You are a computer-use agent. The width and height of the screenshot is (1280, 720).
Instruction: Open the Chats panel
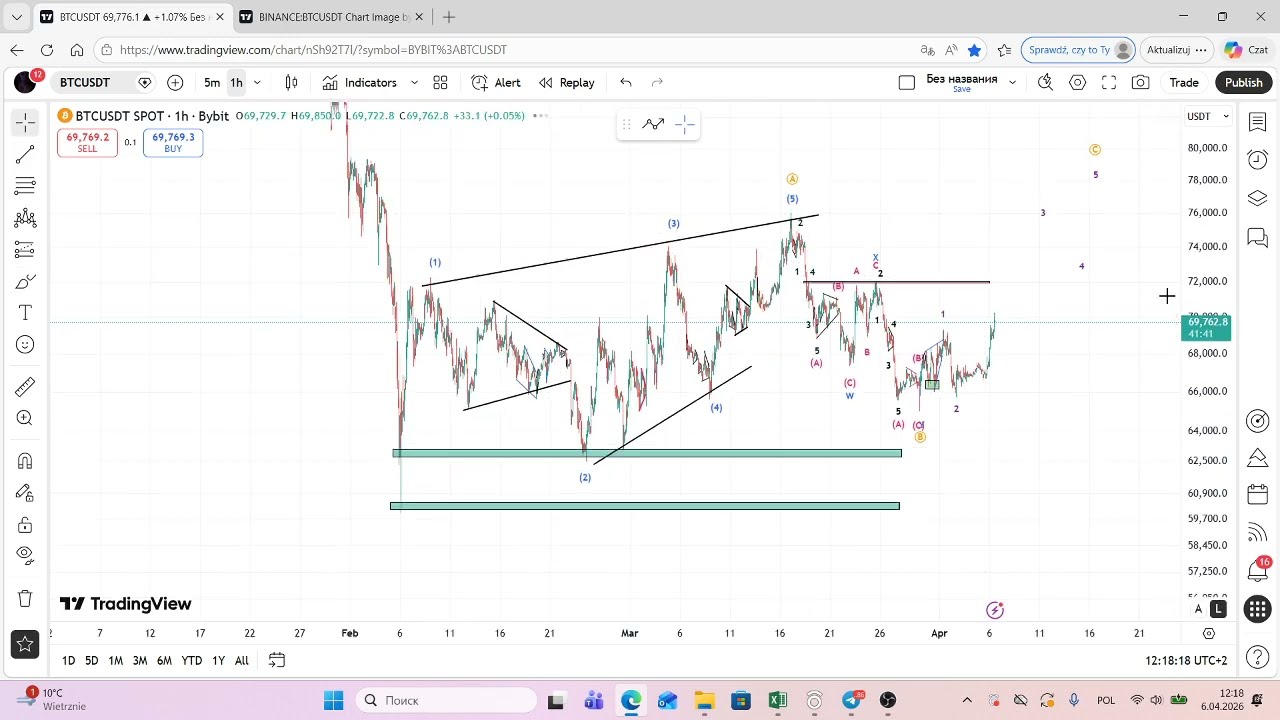pyautogui.click(x=1258, y=238)
